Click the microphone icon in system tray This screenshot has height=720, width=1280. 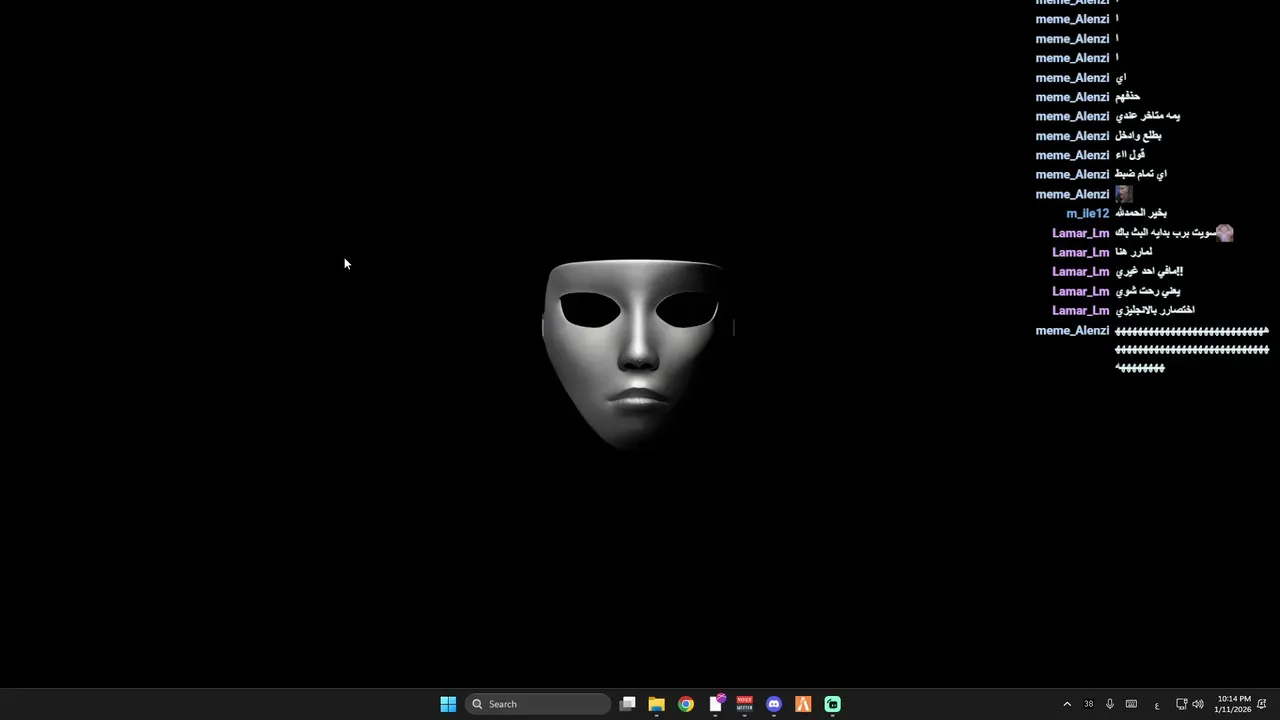(1110, 704)
